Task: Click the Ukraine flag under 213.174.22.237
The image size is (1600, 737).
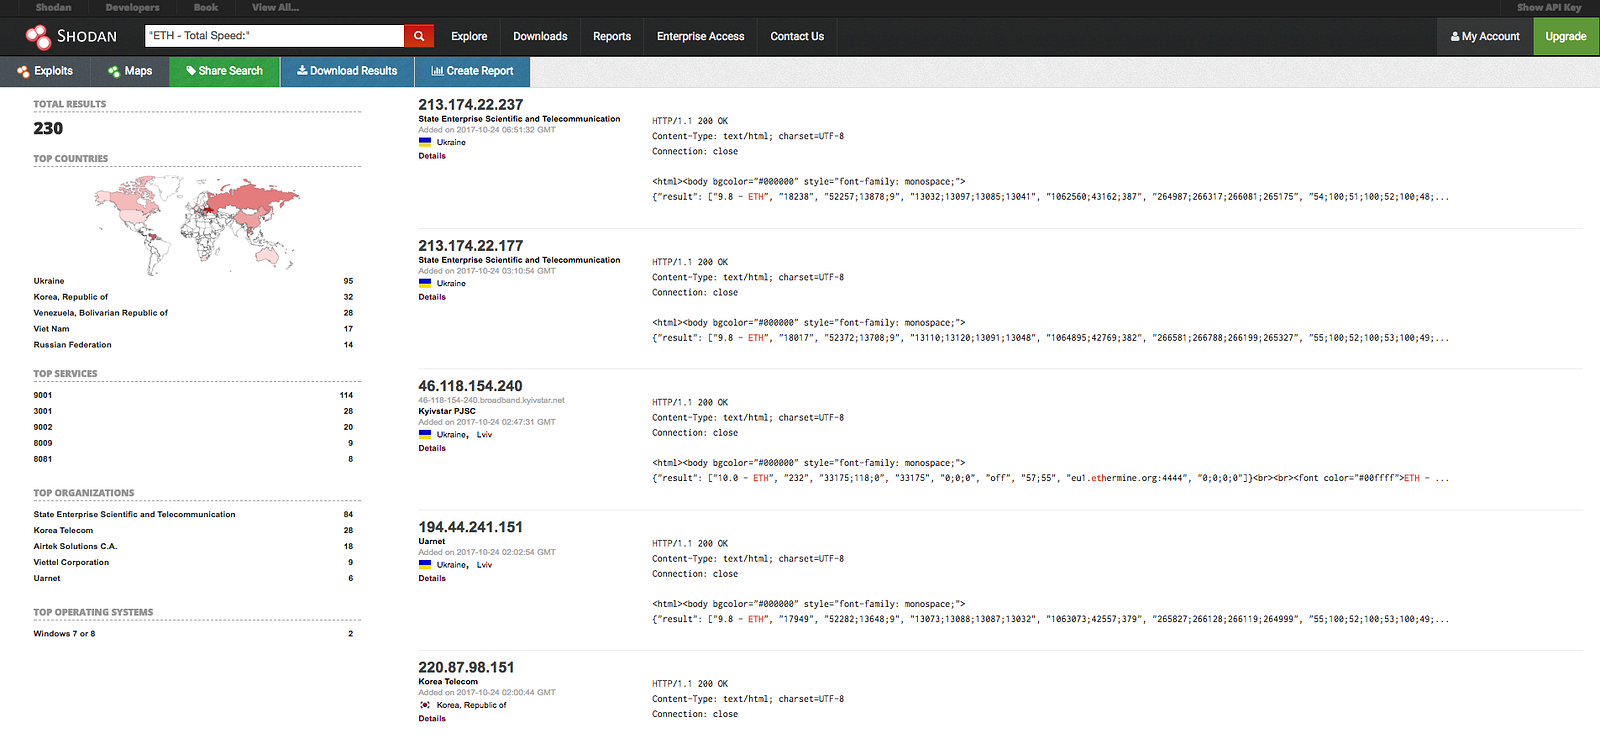Action: coord(425,142)
